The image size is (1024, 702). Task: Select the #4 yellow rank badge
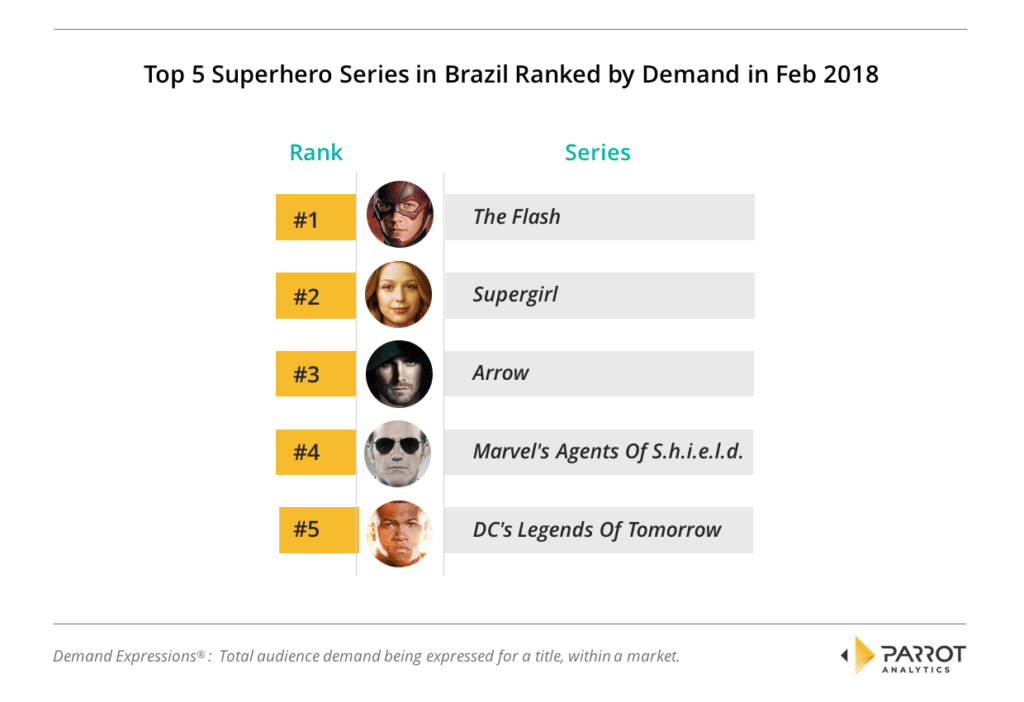[315, 452]
